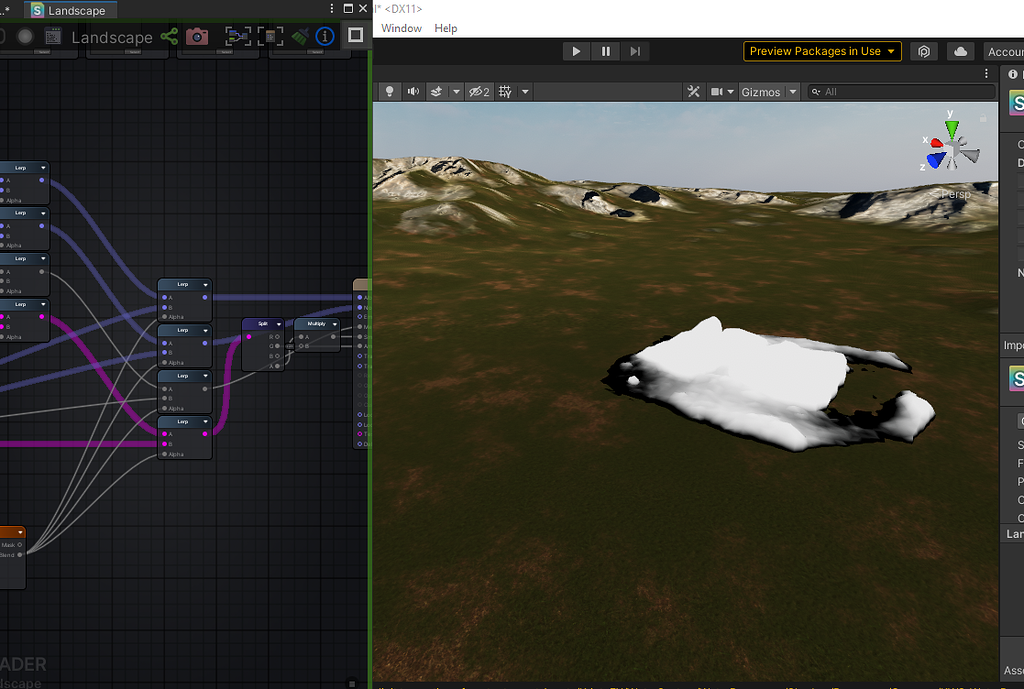Click the share shader icon
The height and width of the screenshot is (689, 1024).
point(169,37)
